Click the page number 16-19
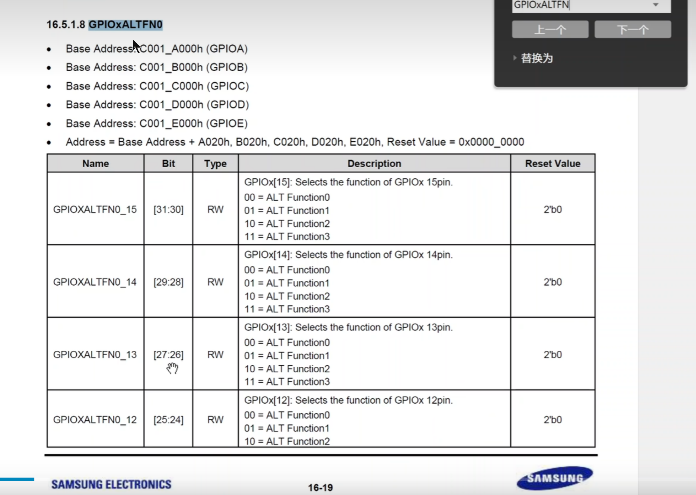 (320, 487)
